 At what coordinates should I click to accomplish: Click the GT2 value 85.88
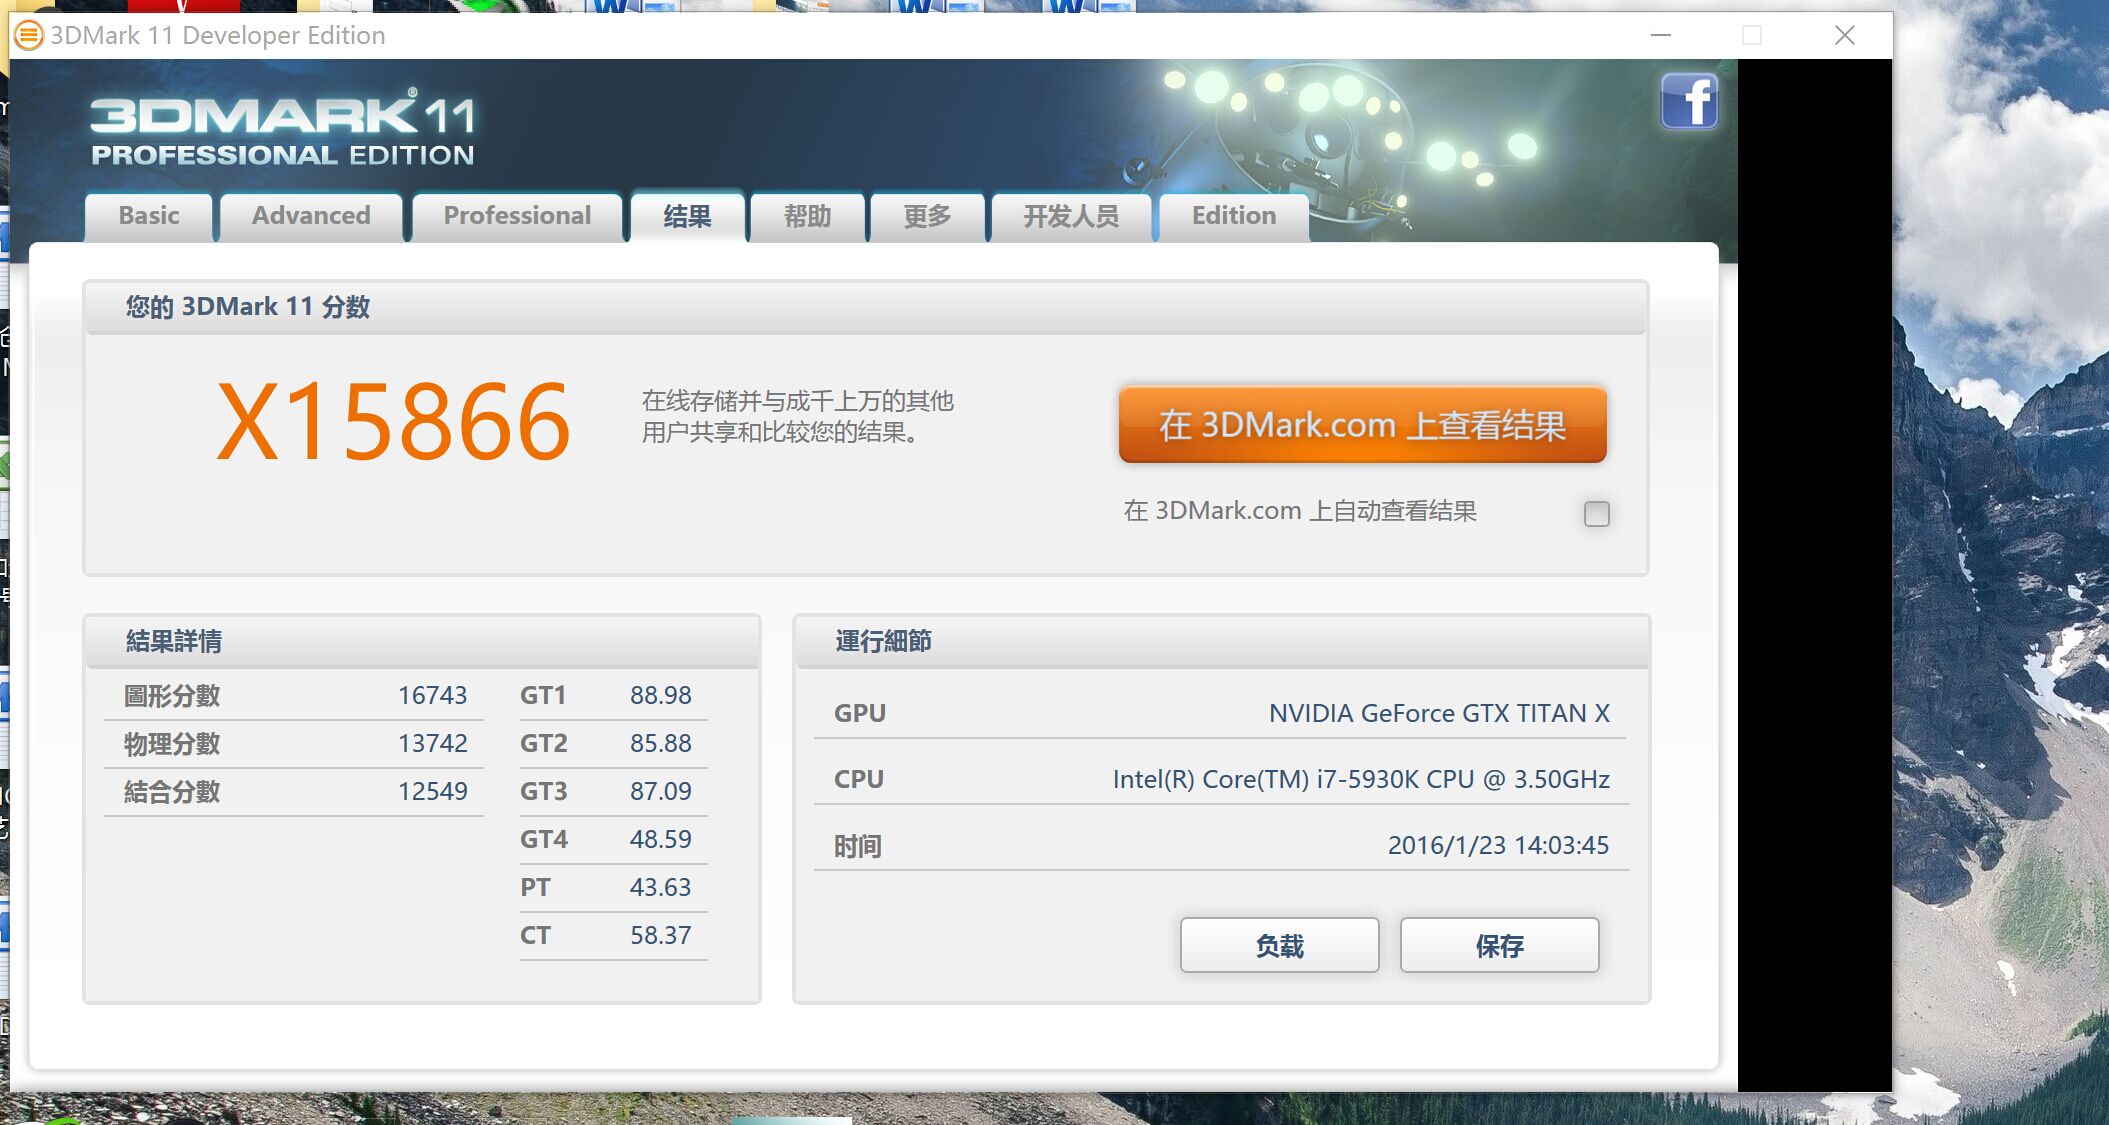[660, 743]
